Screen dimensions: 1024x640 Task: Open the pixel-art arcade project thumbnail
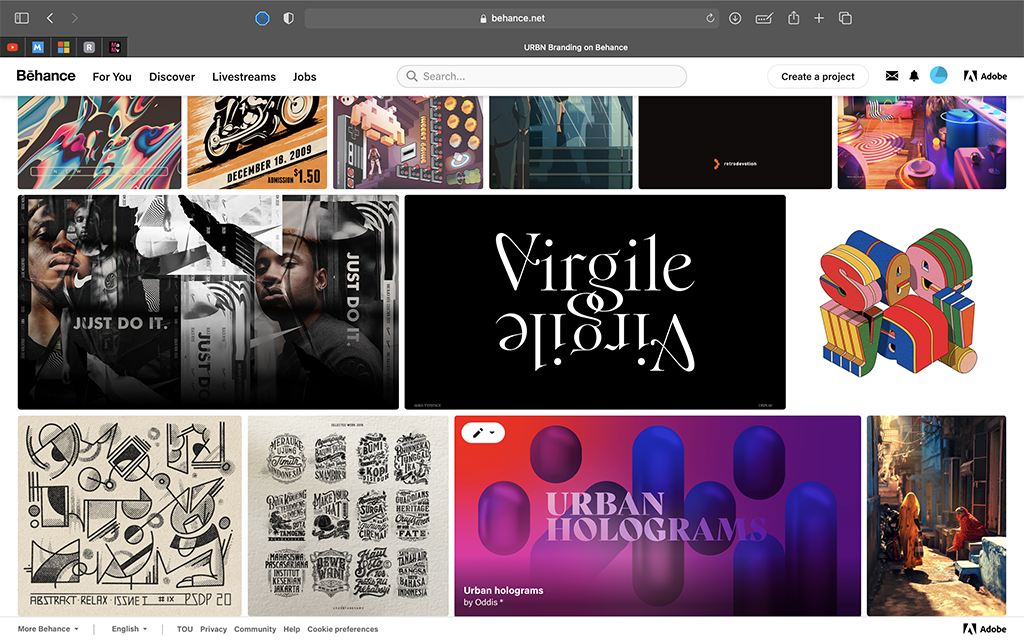click(x=408, y=142)
